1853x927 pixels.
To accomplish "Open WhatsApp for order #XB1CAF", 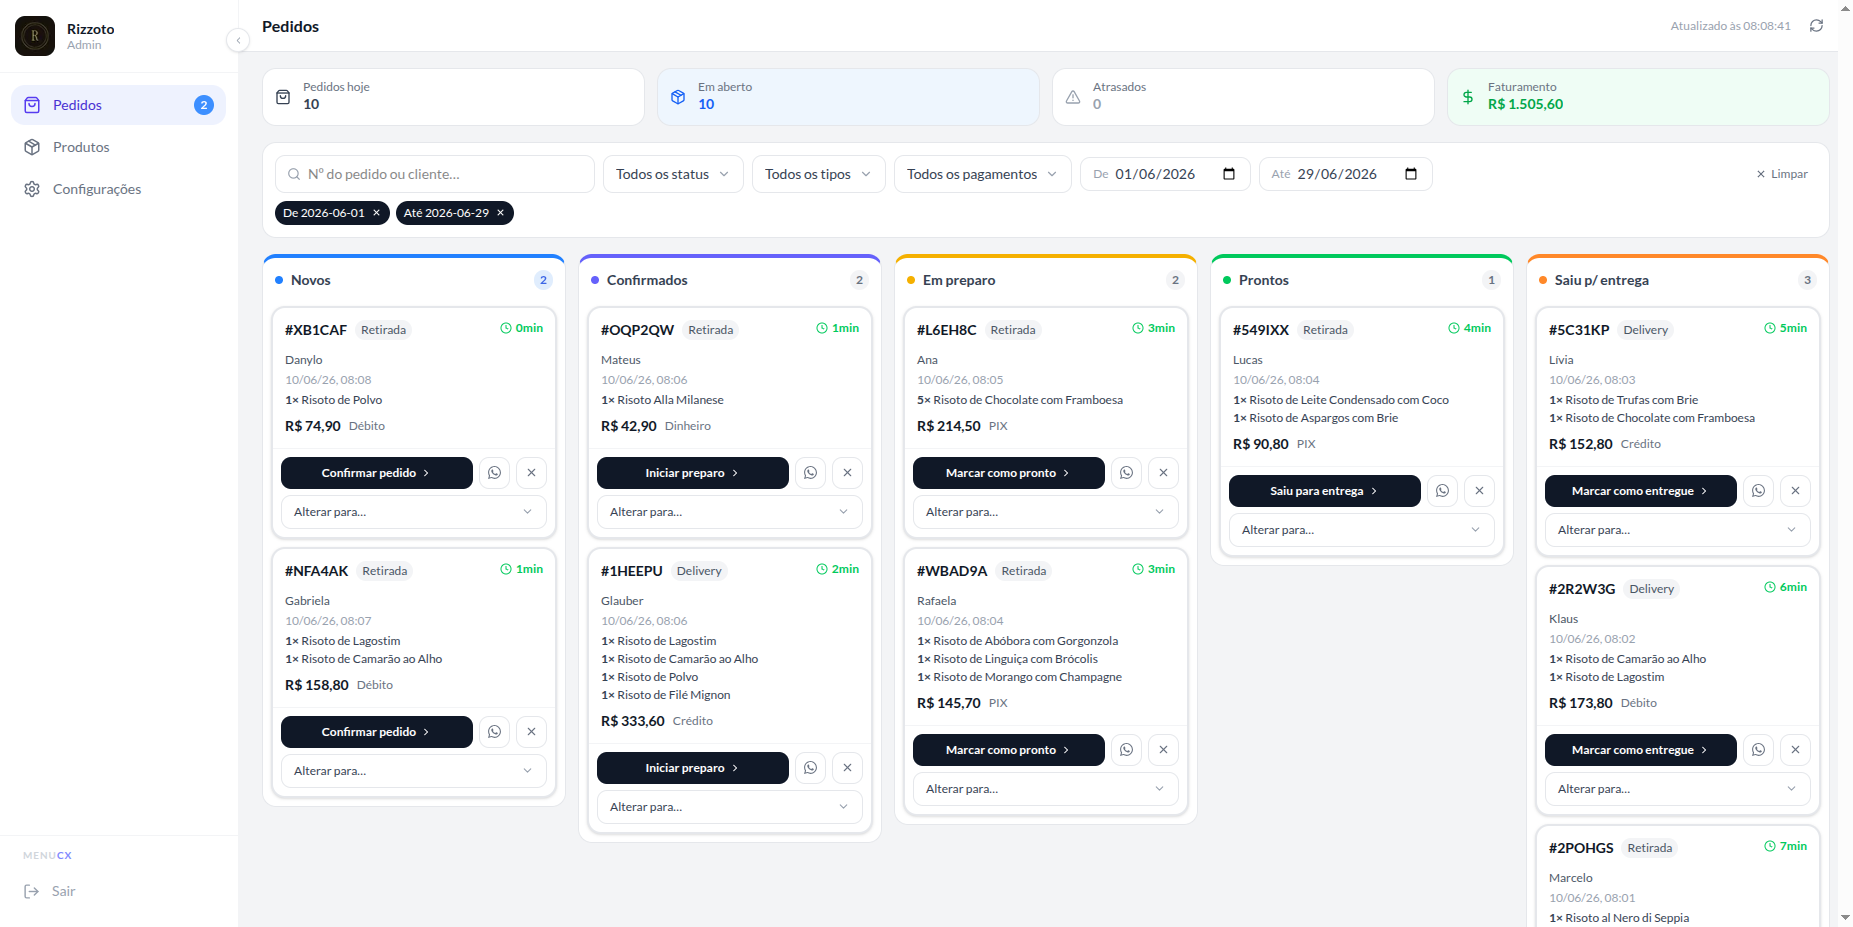I will [x=494, y=473].
